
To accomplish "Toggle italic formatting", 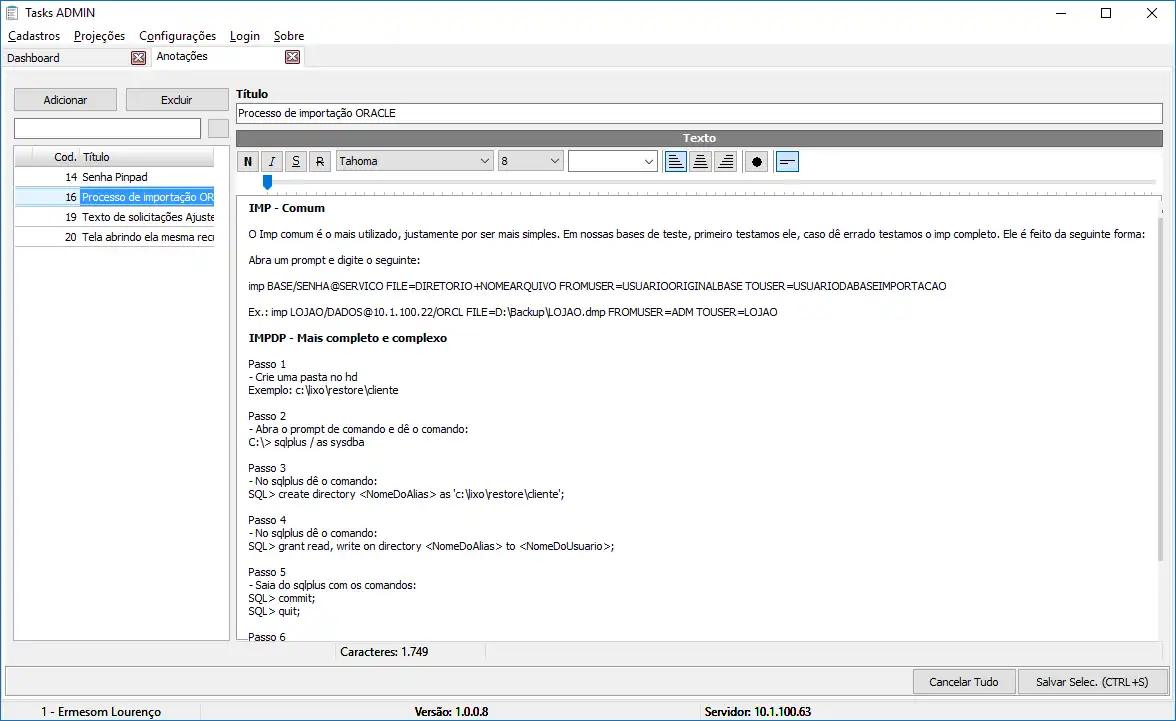I will pos(272,161).
